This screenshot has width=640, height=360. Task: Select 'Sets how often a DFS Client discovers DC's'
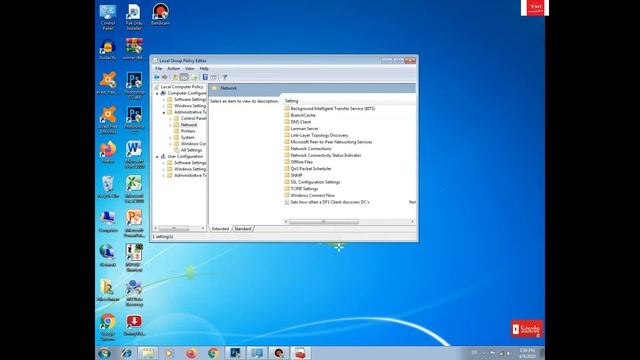pos(327,202)
